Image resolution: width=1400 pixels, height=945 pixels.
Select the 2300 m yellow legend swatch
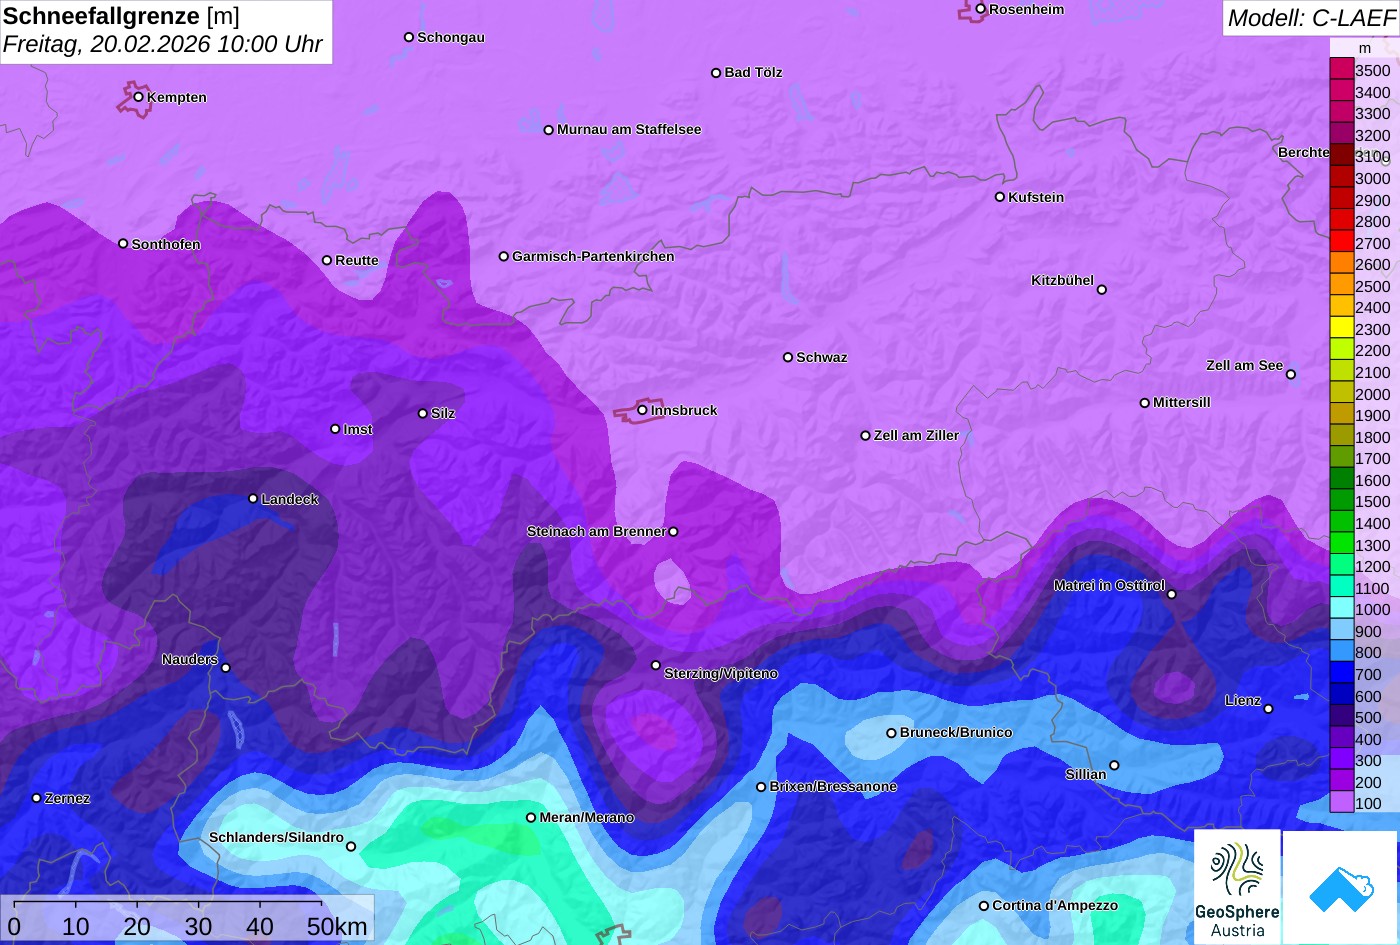(1341, 328)
